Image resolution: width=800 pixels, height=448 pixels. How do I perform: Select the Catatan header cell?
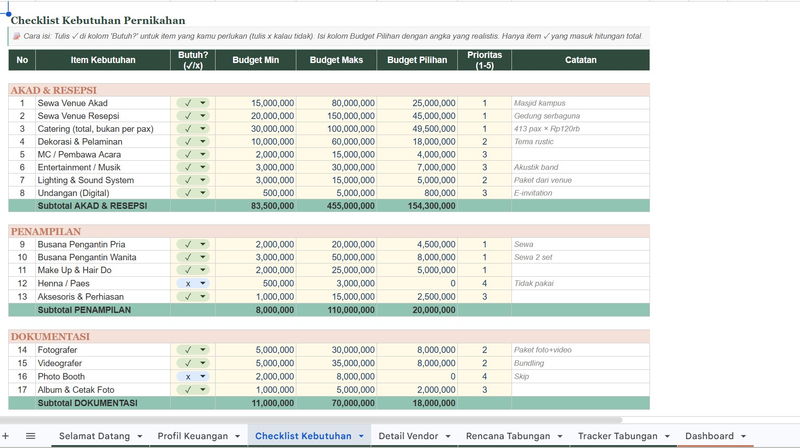pyautogui.click(x=581, y=60)
